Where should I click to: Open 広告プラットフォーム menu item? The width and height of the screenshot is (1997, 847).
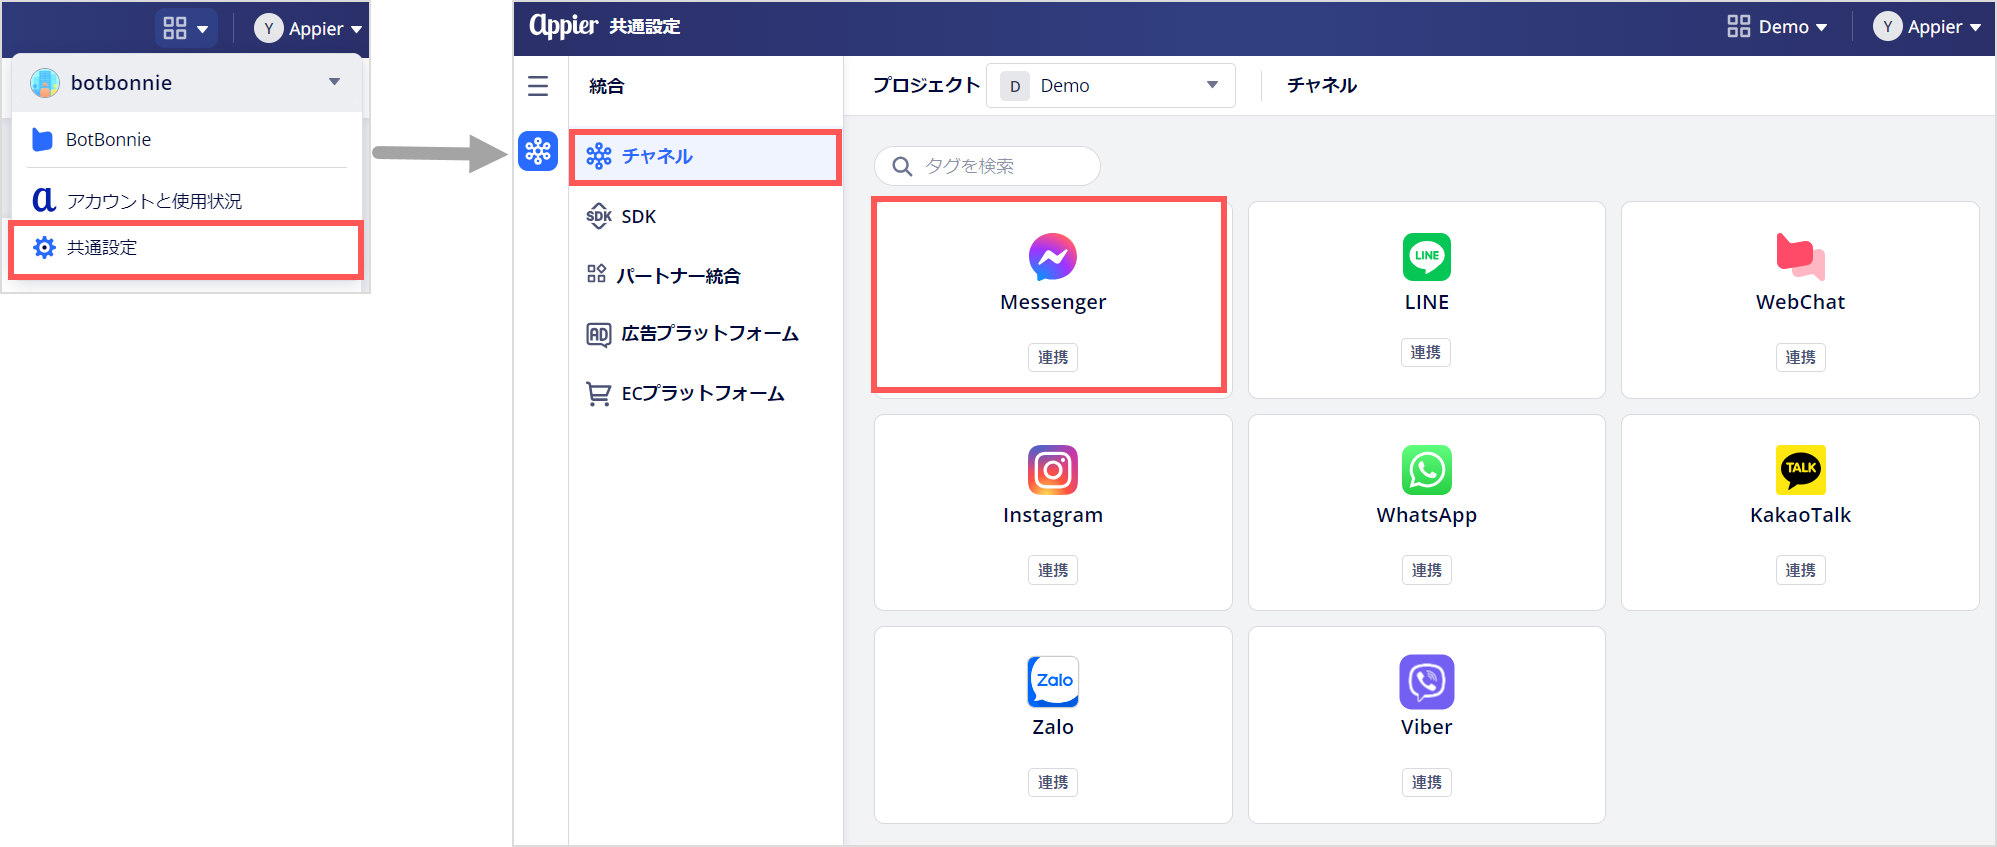tap(705, 334)
